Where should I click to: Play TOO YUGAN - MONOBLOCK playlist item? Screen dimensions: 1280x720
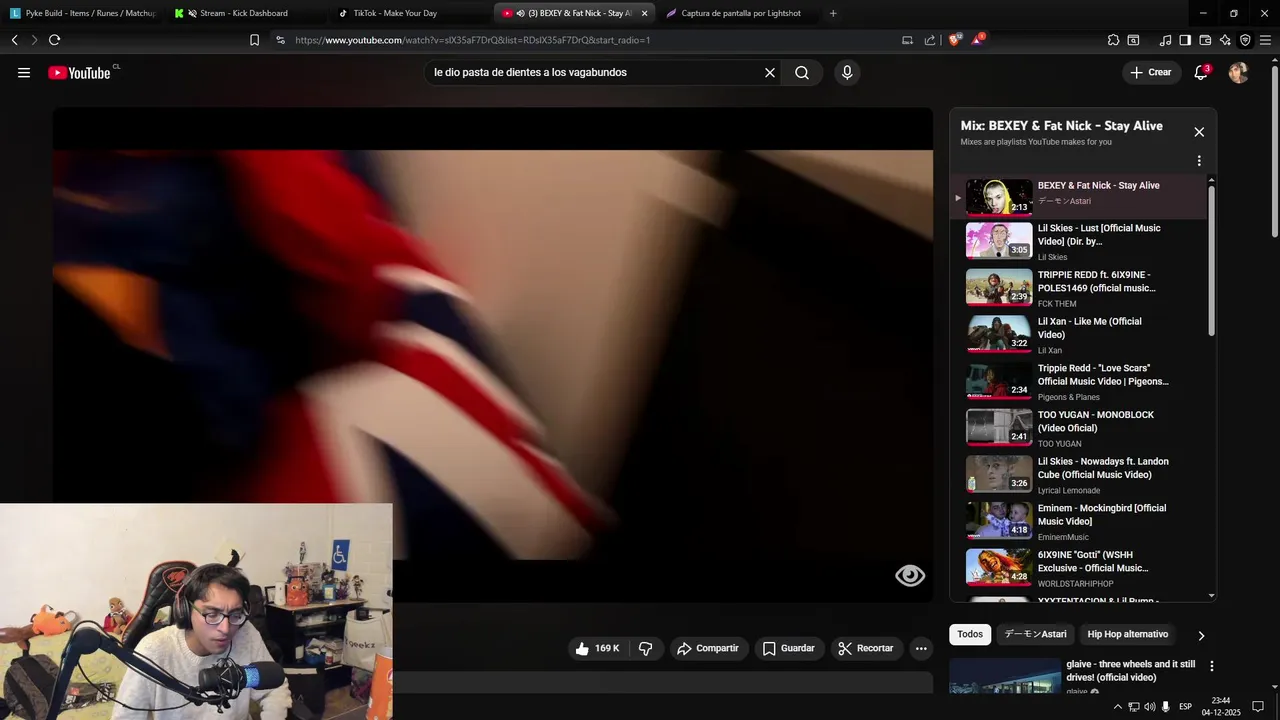click(x=1079, y=428)
